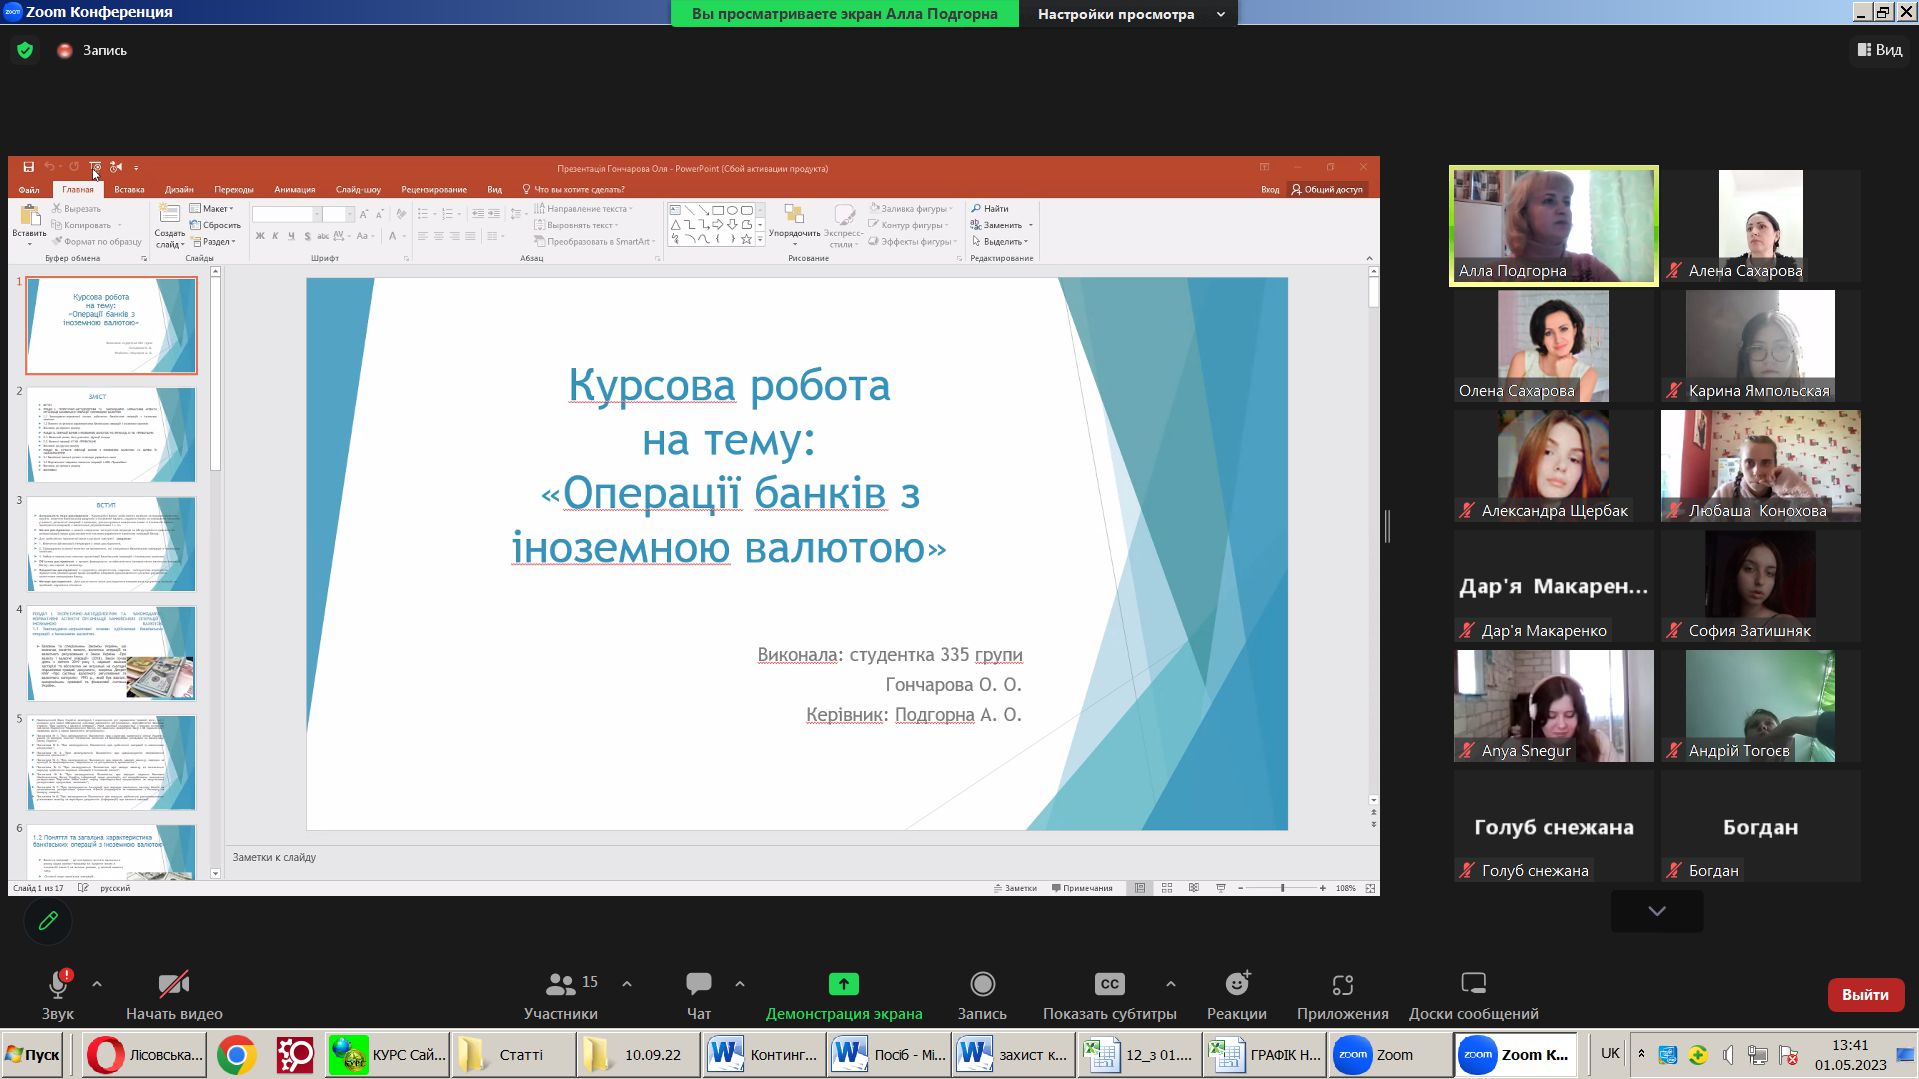Select slide 3 thumbnail ВСТУП
The height and width of the screenshot is (1079, 1919).
111,544
